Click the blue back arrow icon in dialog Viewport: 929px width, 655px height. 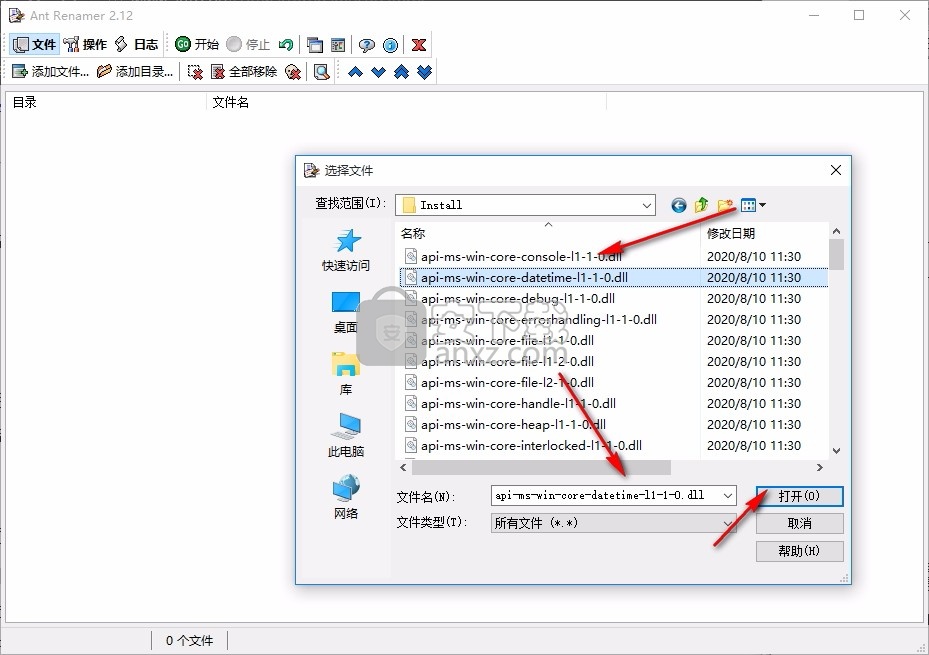click(x=678, y=205)
